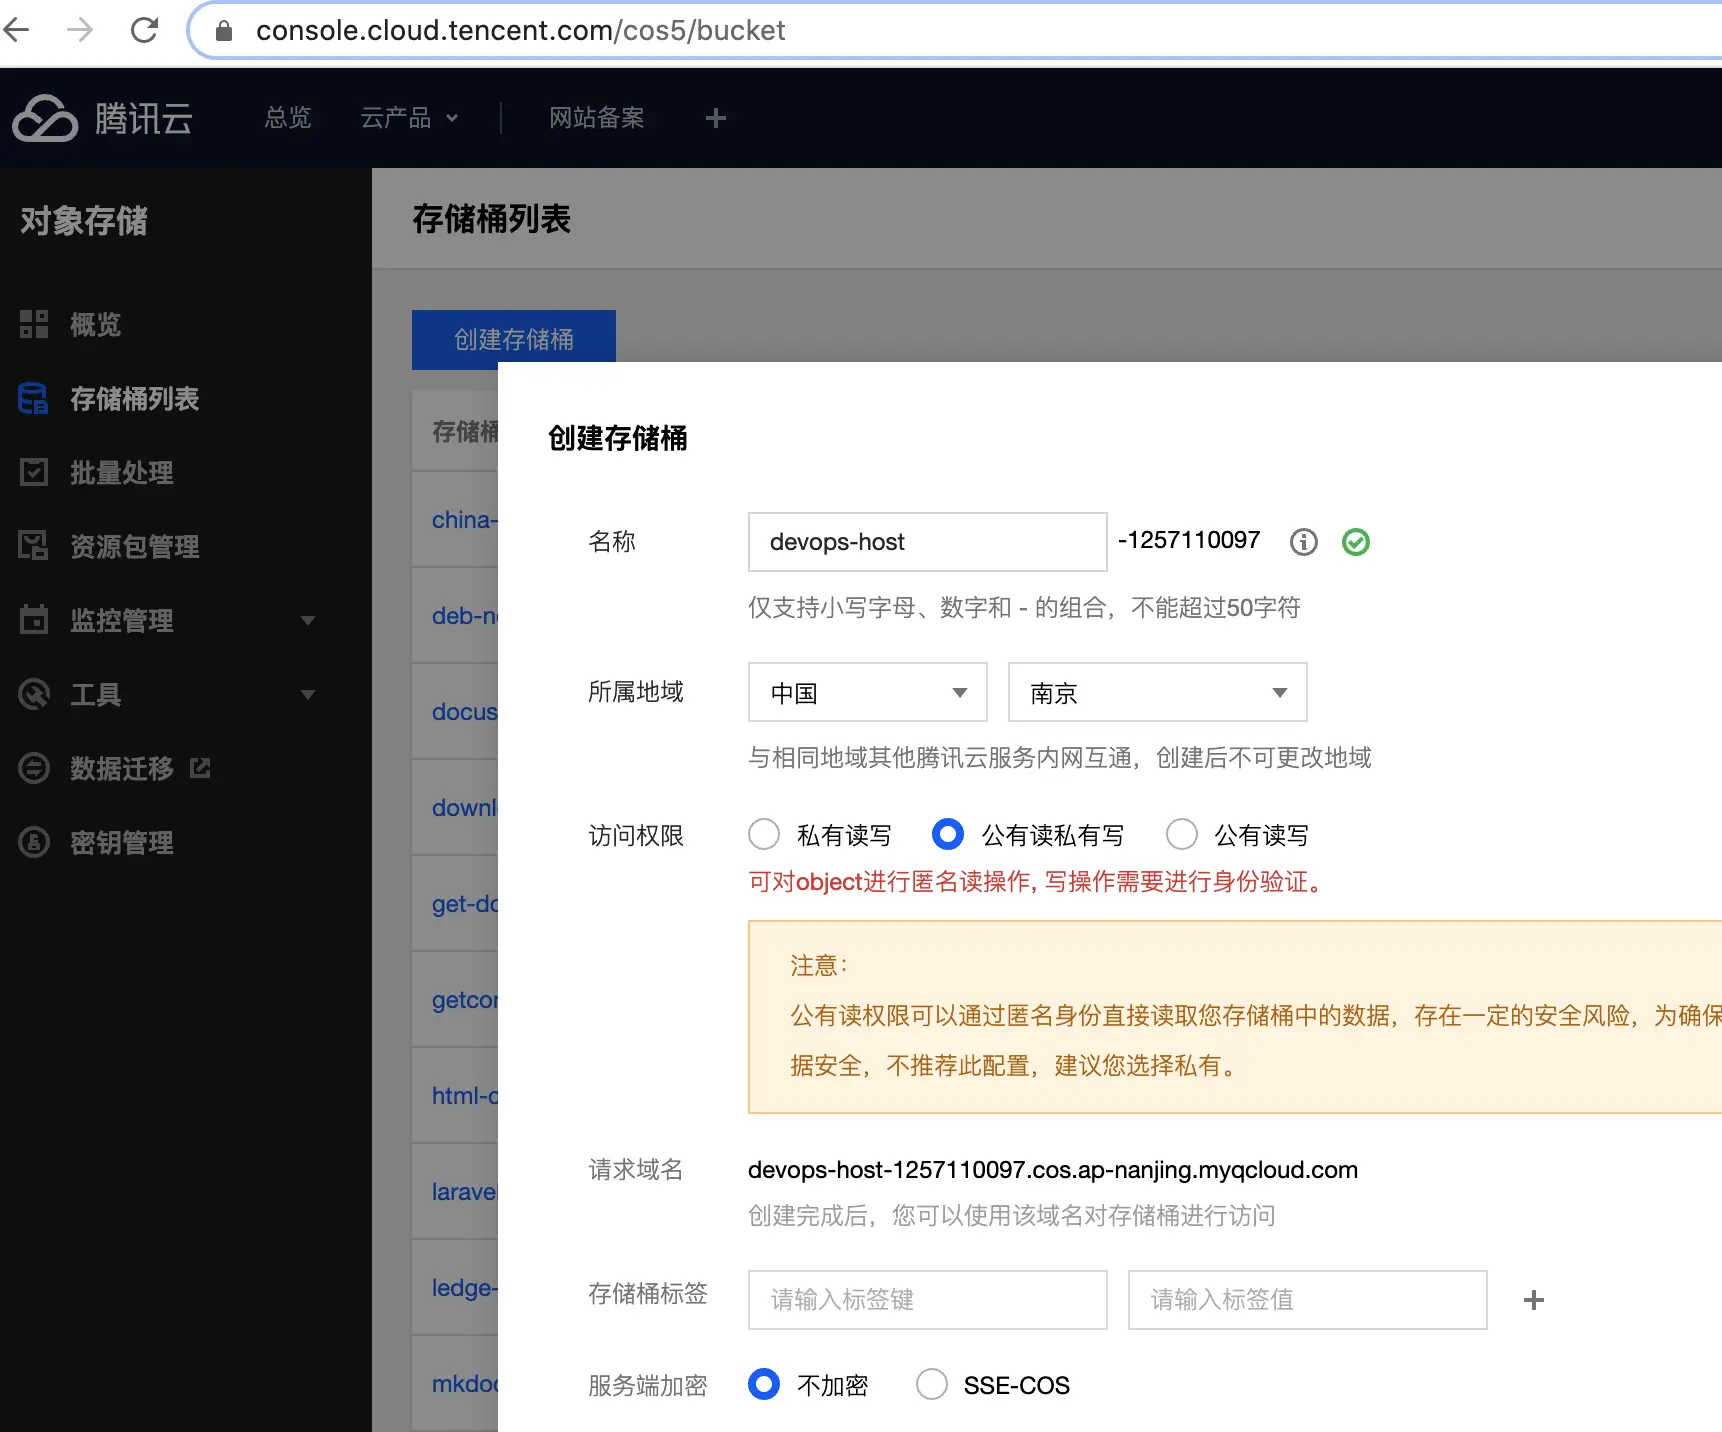Open the 中国 country dropdown
Viewport: 1722px width, 1432px height.
[x=866, y=692]
